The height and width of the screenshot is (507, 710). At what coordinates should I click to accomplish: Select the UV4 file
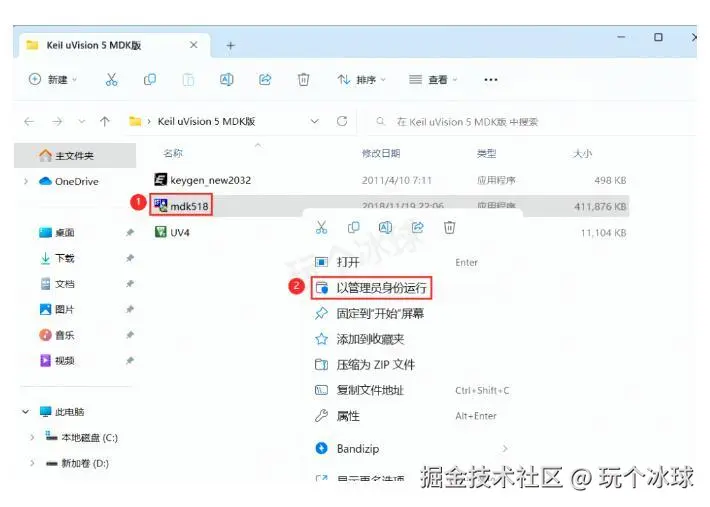(x=172, y=232)
